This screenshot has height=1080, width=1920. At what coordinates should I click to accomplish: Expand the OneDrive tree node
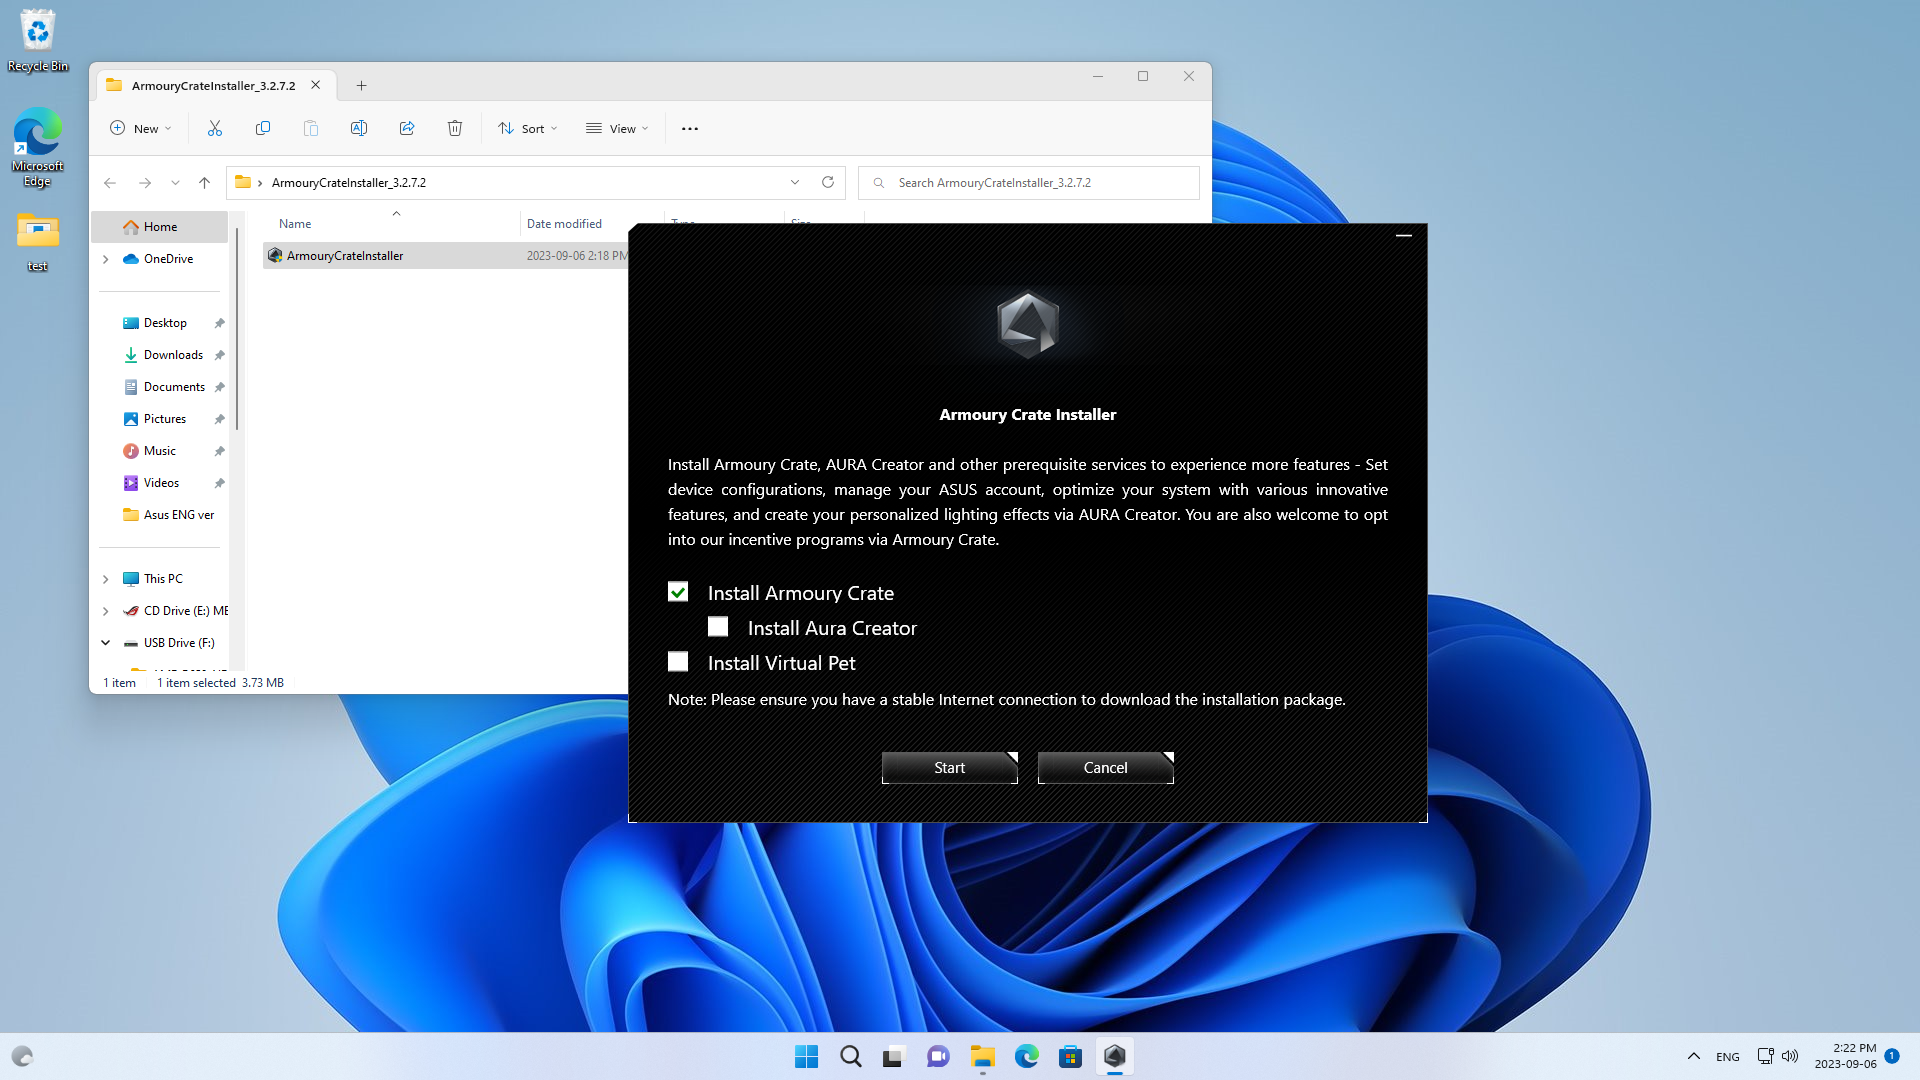click(x=106, y=259)
